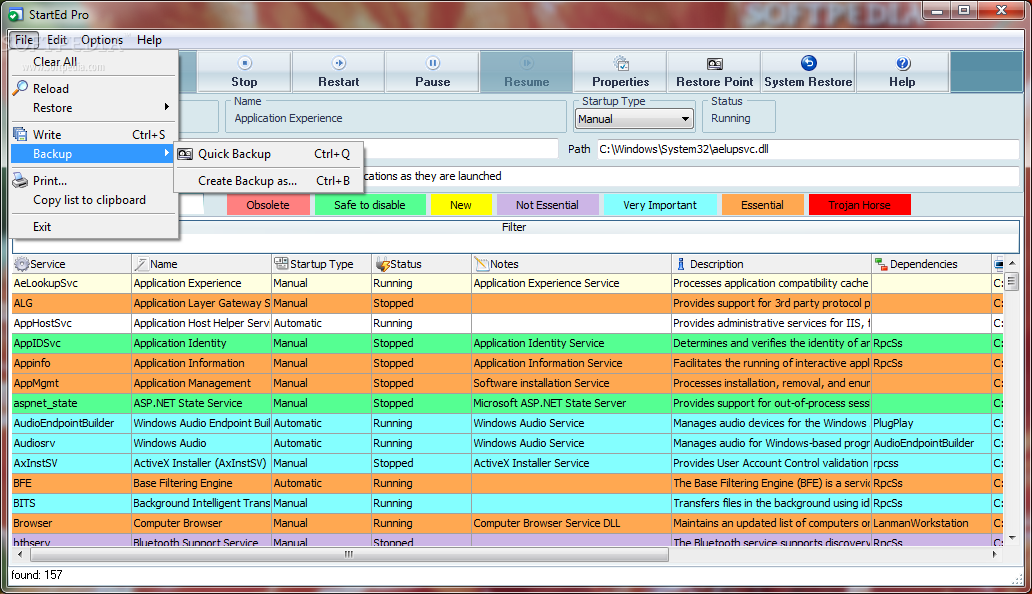Select the AeLookupSvc service row

coord(508,284)
